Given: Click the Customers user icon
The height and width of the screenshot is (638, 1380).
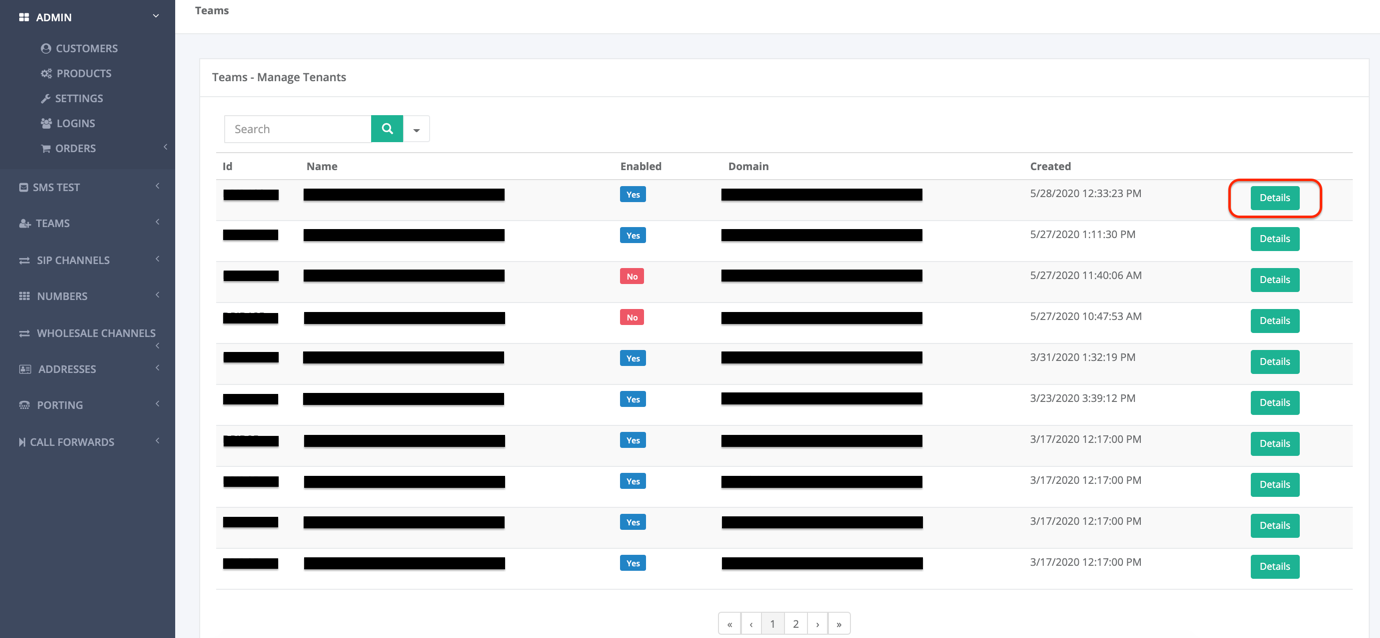Looking at the screenshot, I should click(46, 48).
